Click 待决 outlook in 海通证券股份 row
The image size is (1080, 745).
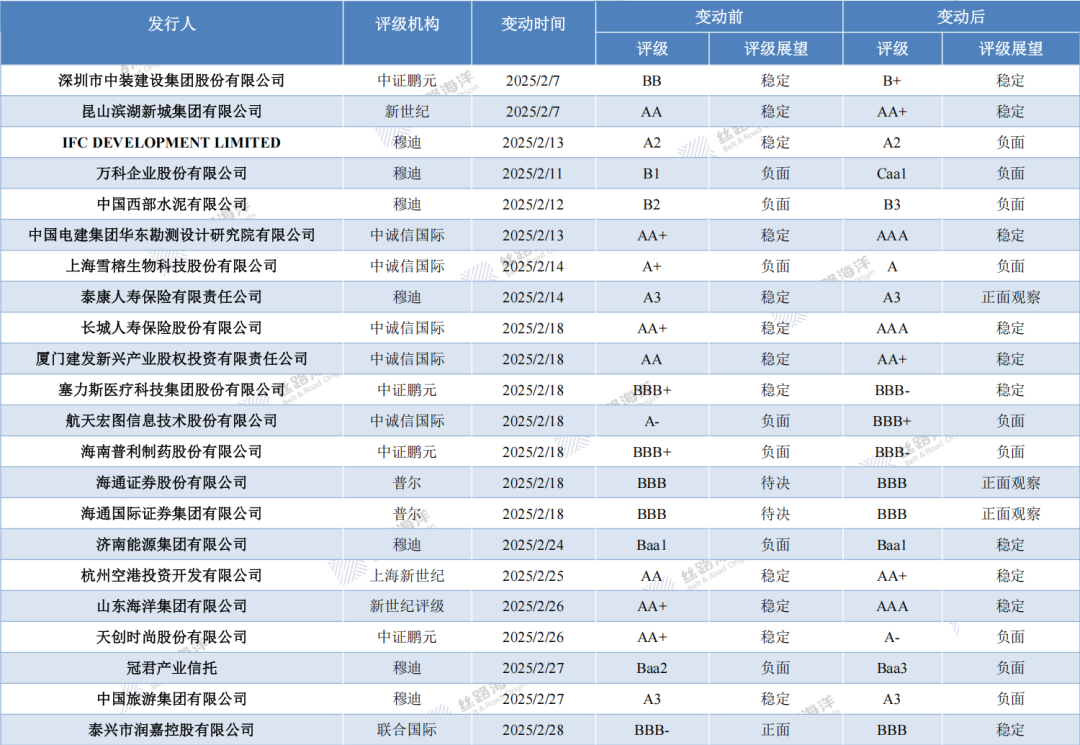tap(776, 483)
